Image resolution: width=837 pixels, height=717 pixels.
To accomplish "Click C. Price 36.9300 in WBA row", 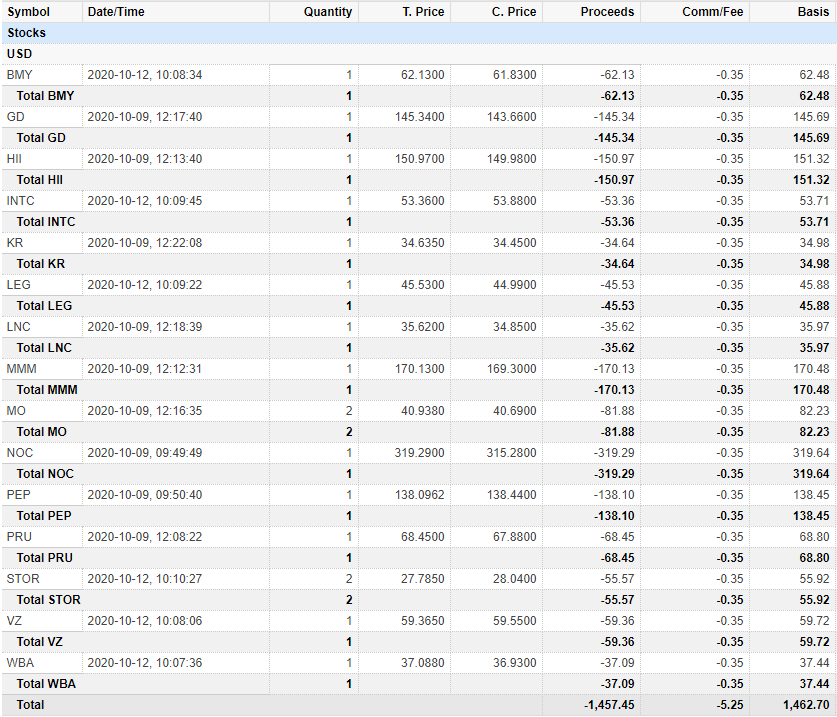I will point(515,663).
